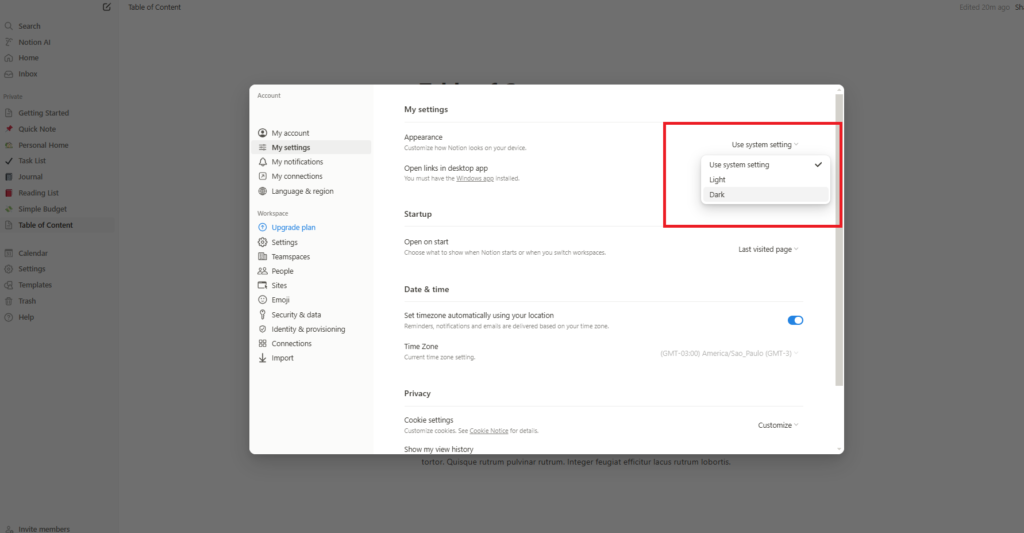
Task: Click the Teamspaces icon
Action: click(263, 256)
